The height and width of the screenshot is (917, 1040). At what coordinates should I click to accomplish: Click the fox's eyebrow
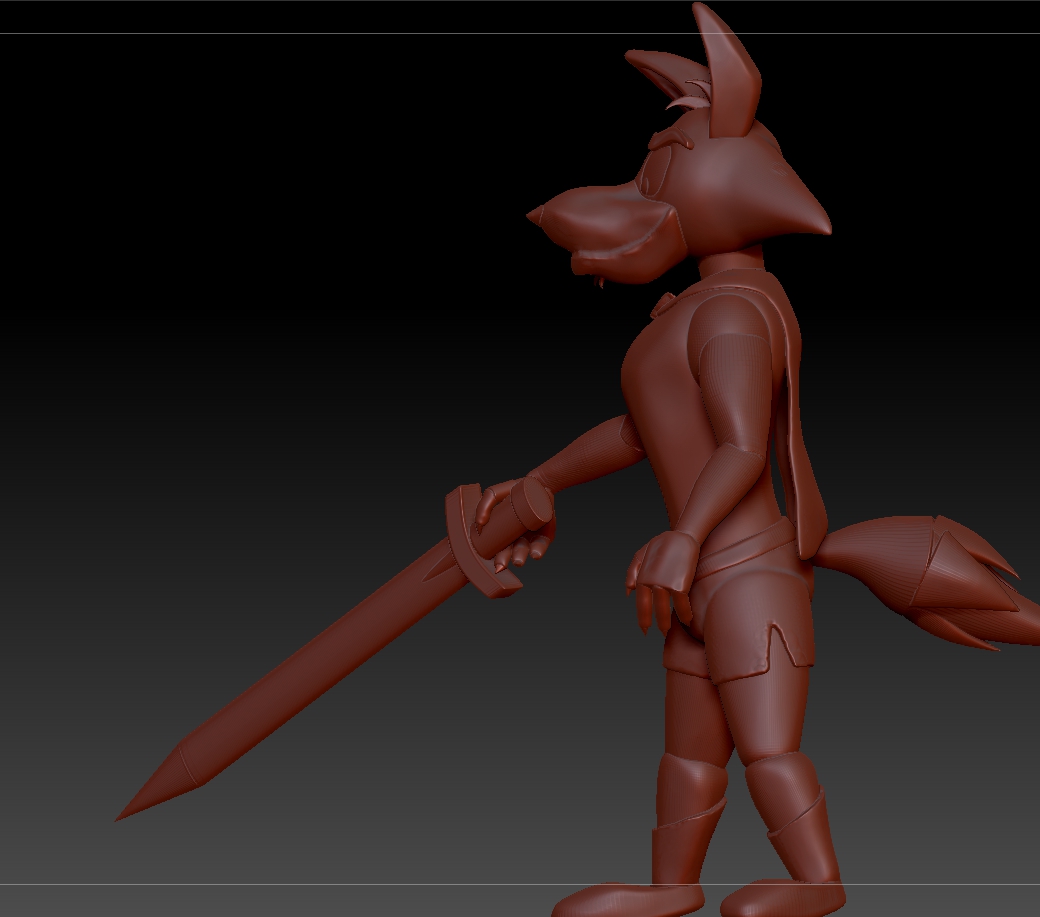pos(670,139)
